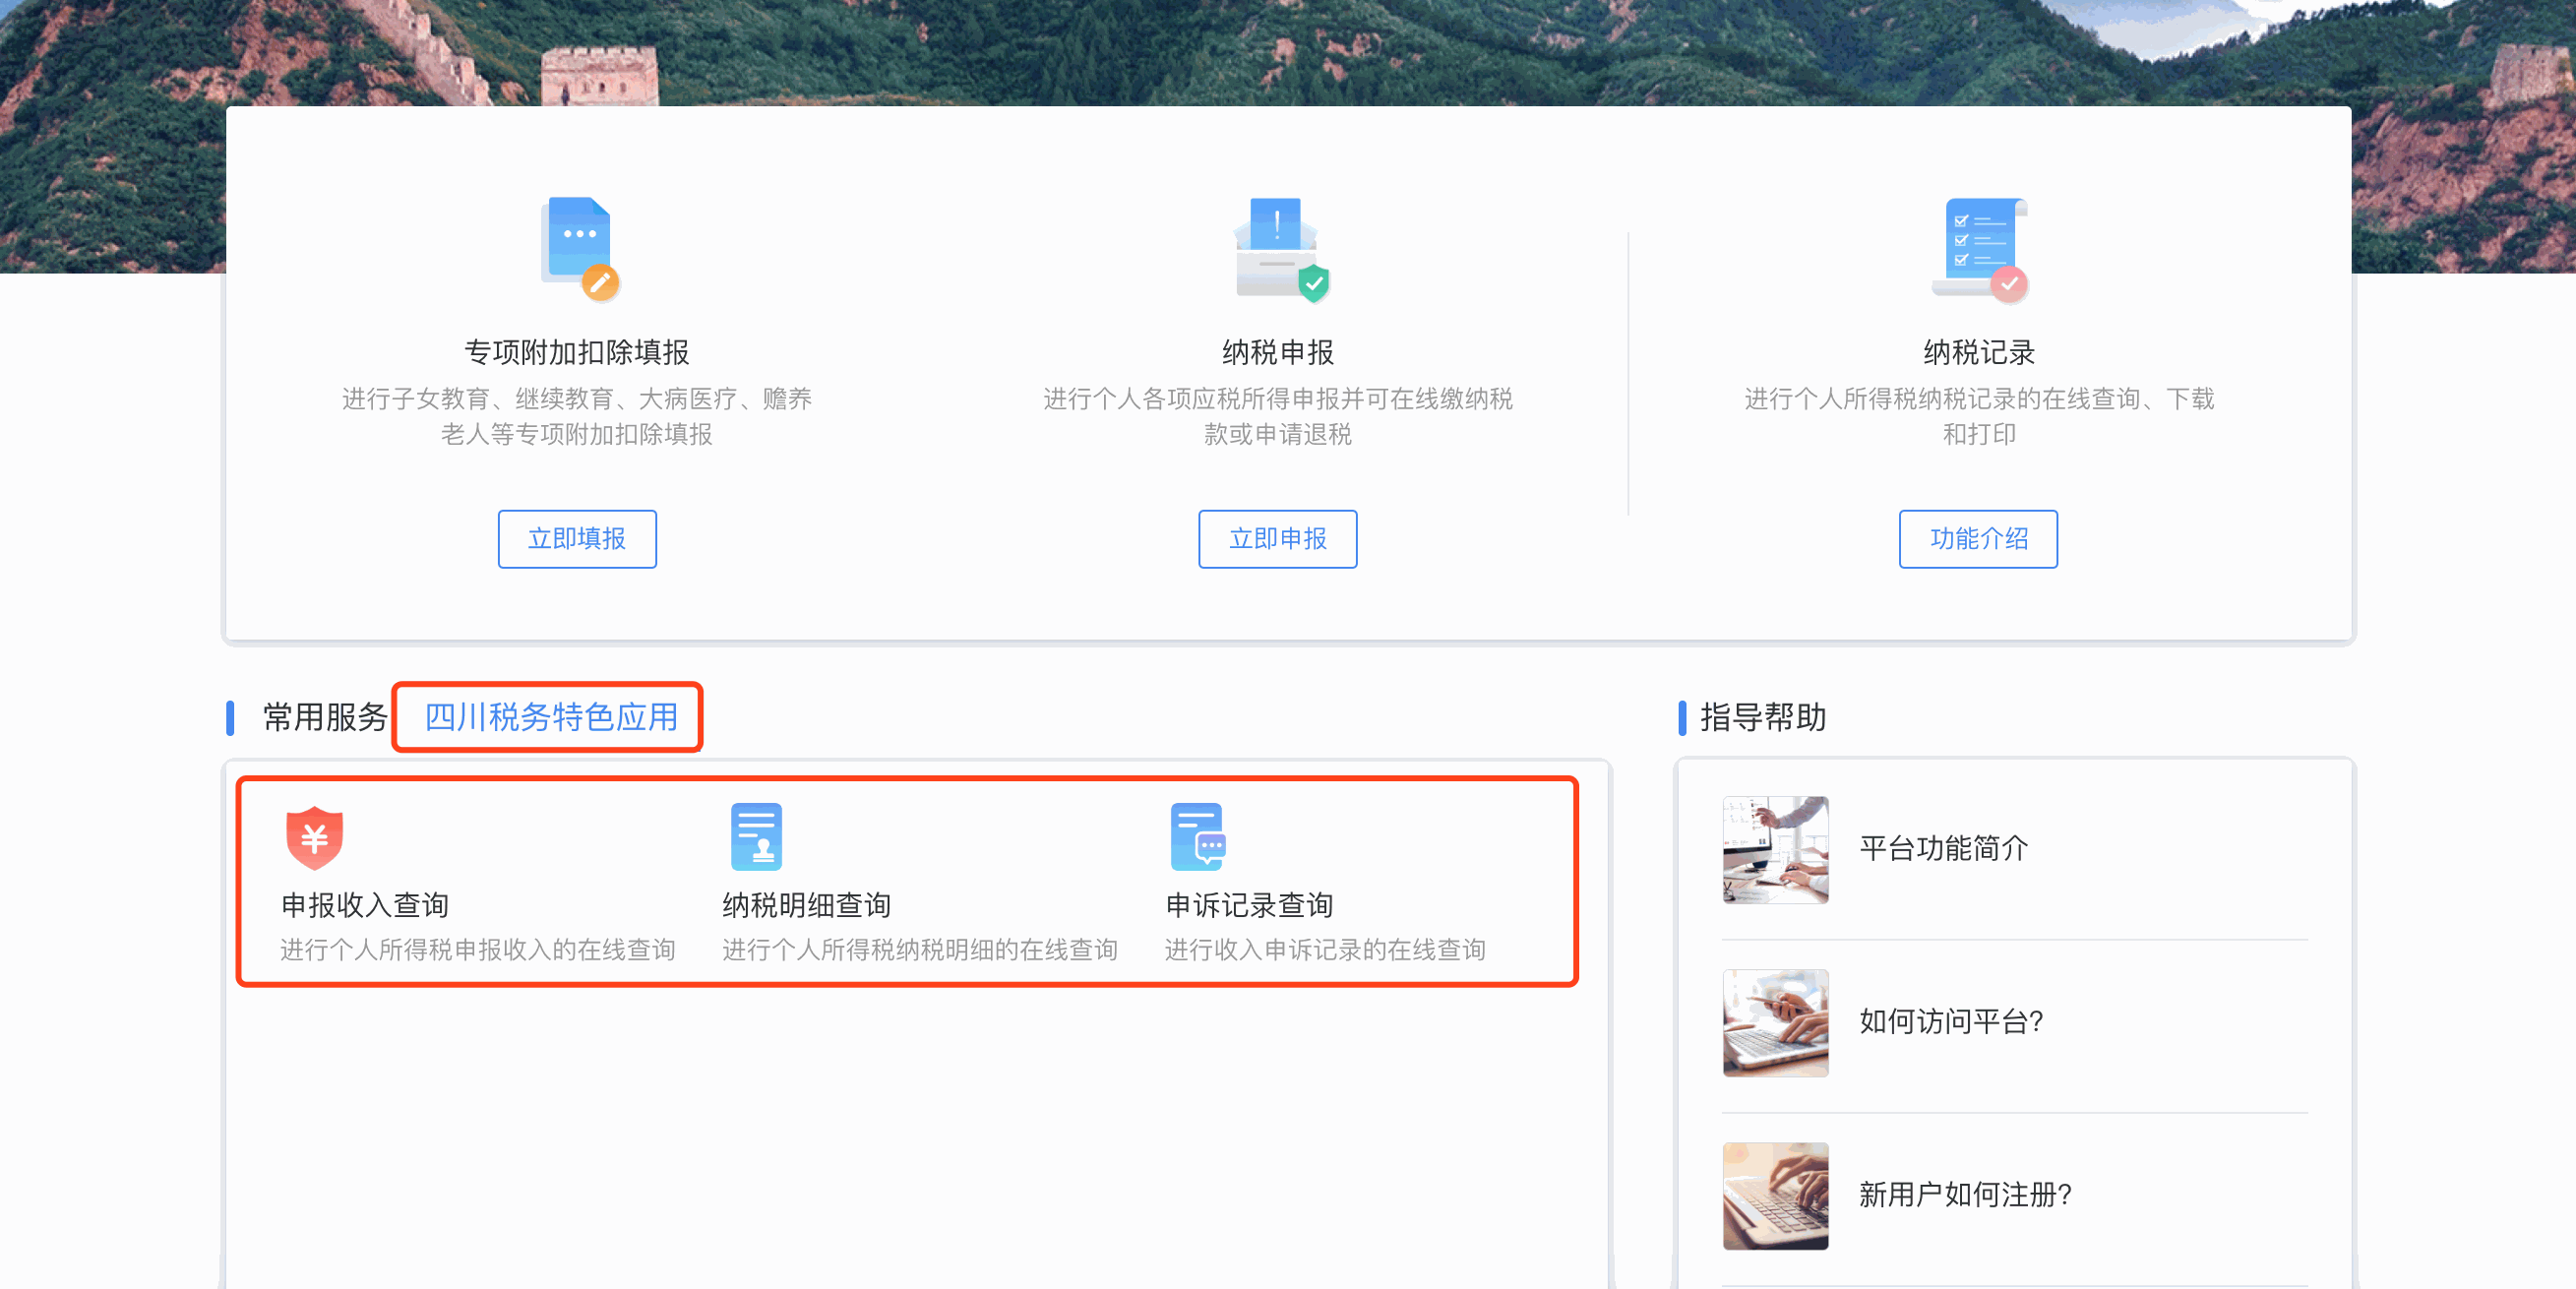Screen dimensions: 2576x1289
Task: Open the 申报收入查询 service link
Action: tap(365, 904)
